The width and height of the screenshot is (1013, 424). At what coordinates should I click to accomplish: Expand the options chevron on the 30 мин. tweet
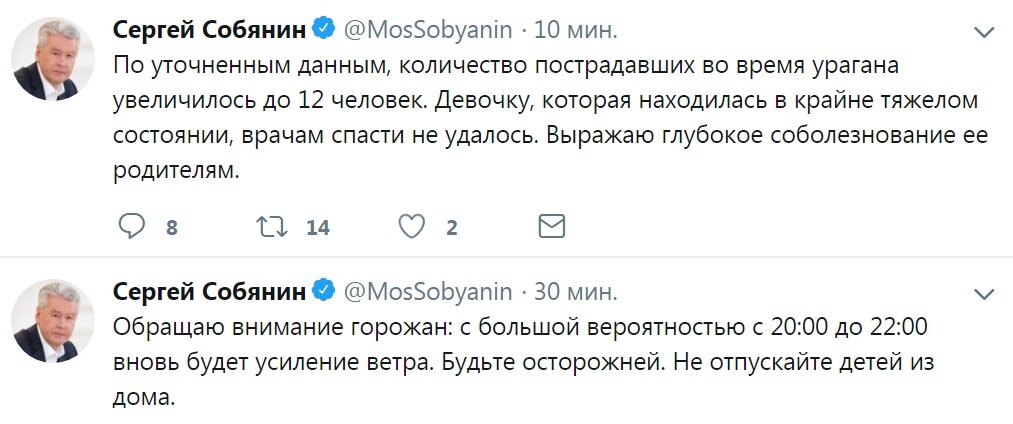985,293
